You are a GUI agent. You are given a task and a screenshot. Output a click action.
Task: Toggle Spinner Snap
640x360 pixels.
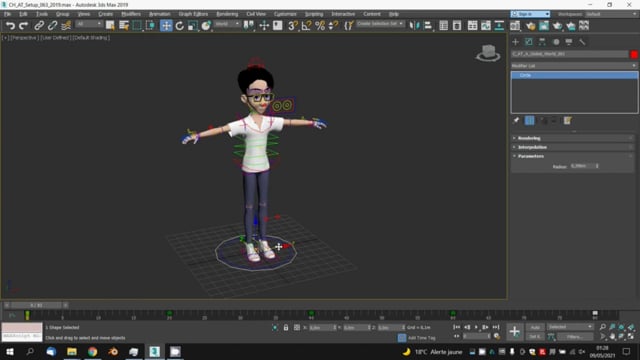(x=333, y=26)
